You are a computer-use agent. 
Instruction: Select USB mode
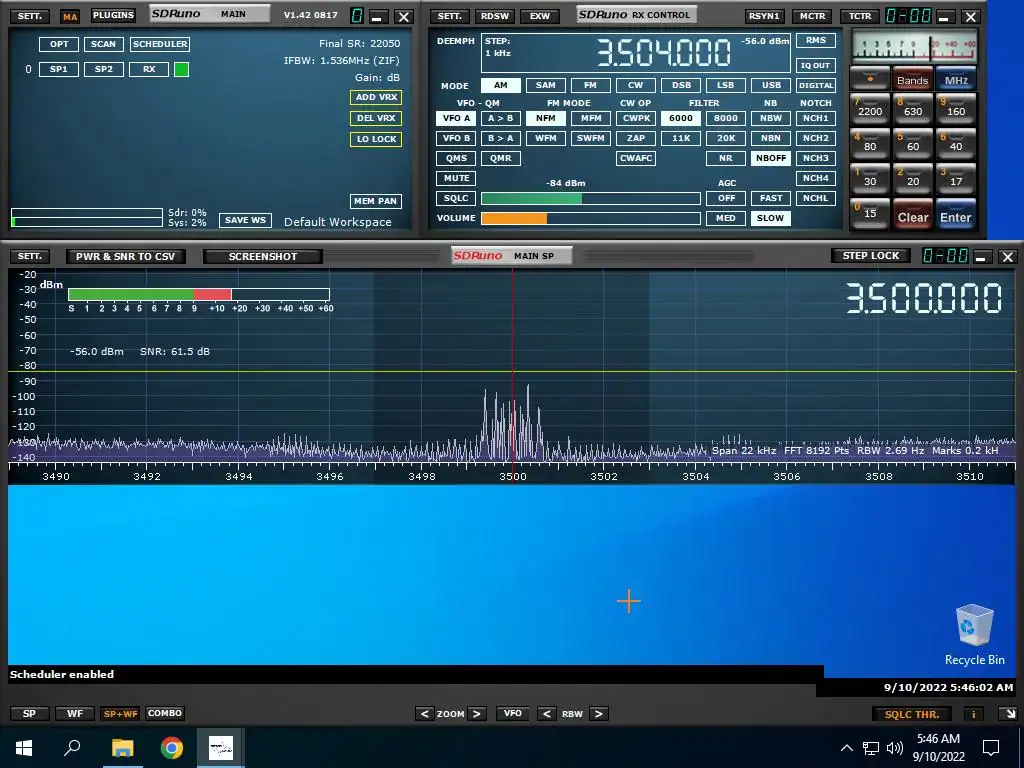click(771, 85)
